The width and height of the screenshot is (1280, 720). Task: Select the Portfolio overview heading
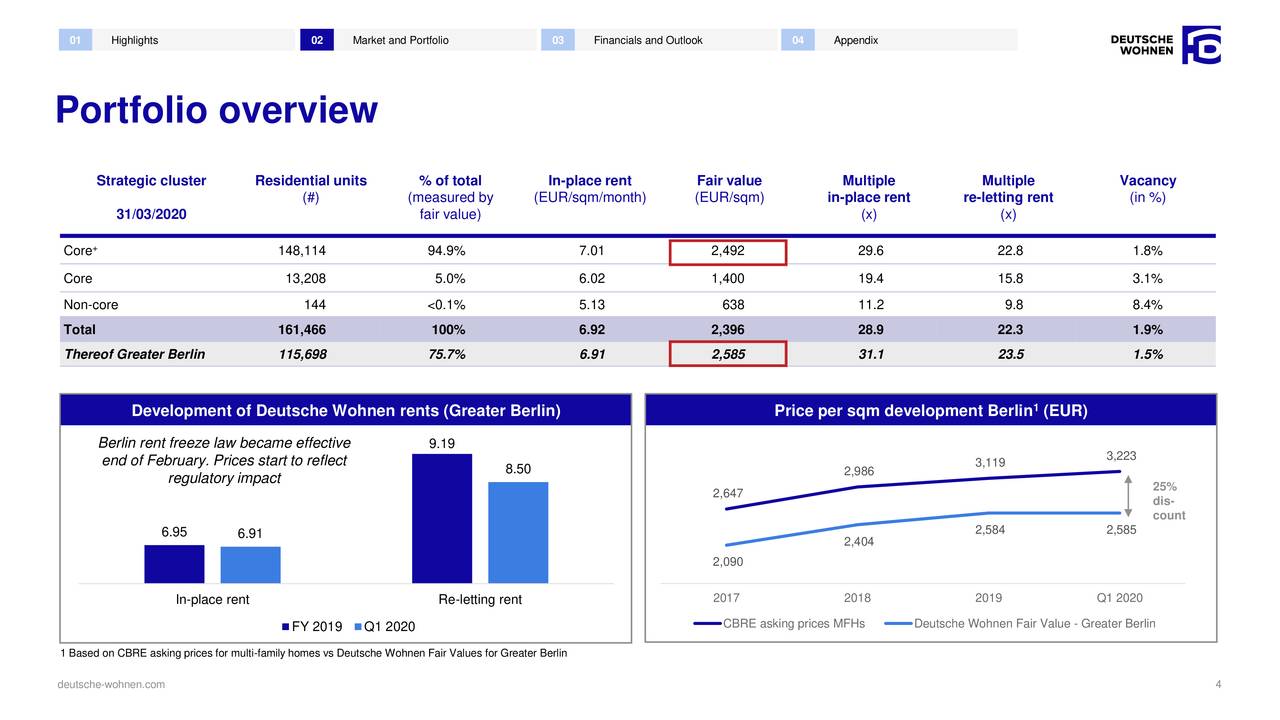tap(216, 110)
